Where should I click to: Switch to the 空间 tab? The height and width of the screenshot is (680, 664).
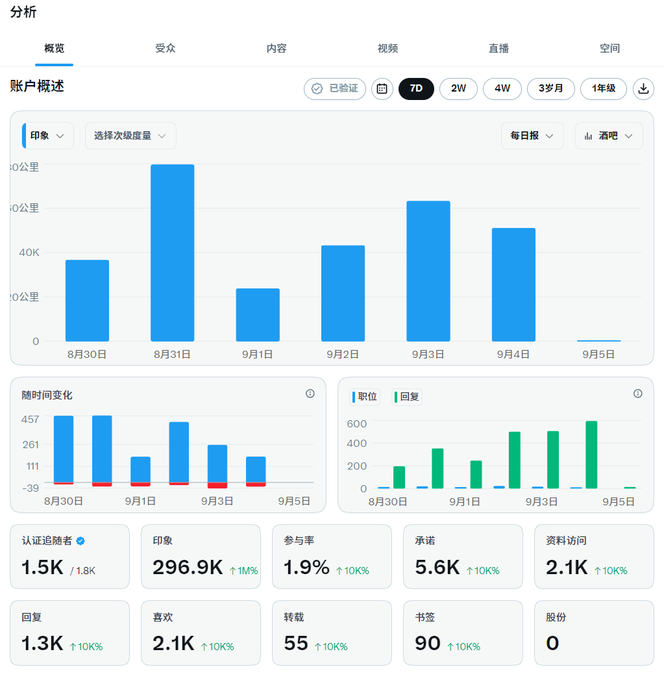coord(610,49)
